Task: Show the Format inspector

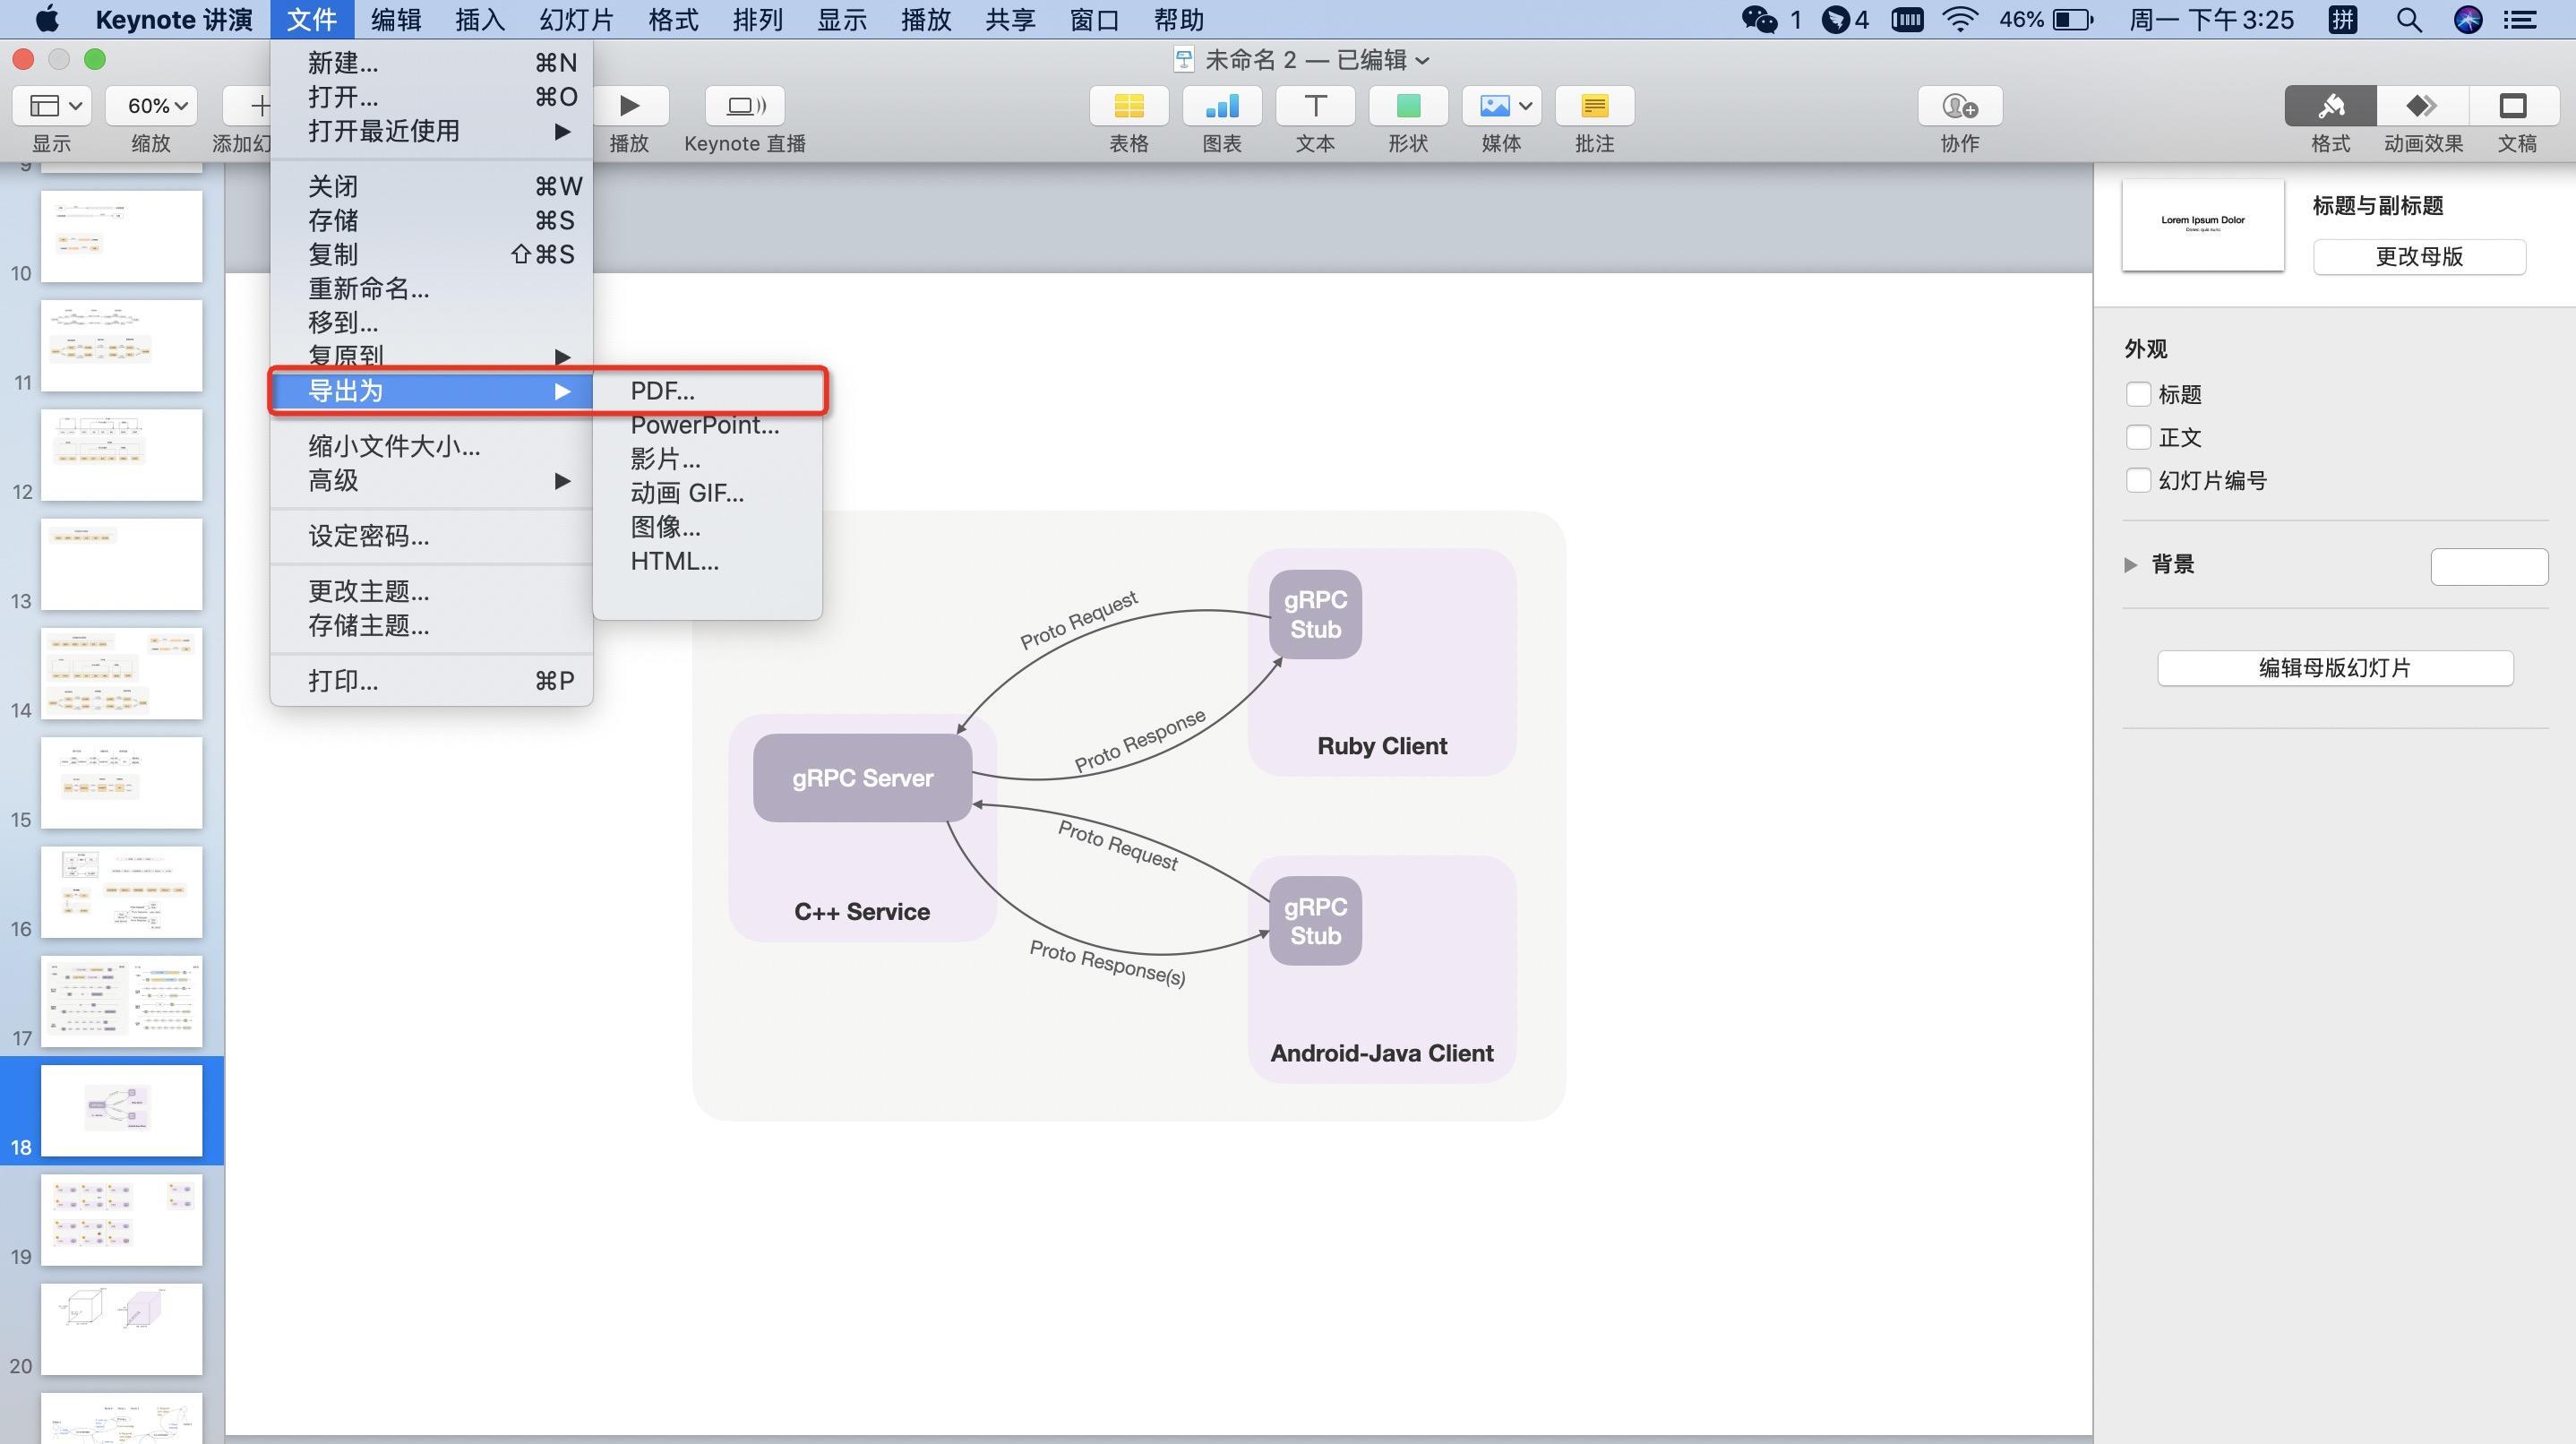Action: pos(2330,106)
